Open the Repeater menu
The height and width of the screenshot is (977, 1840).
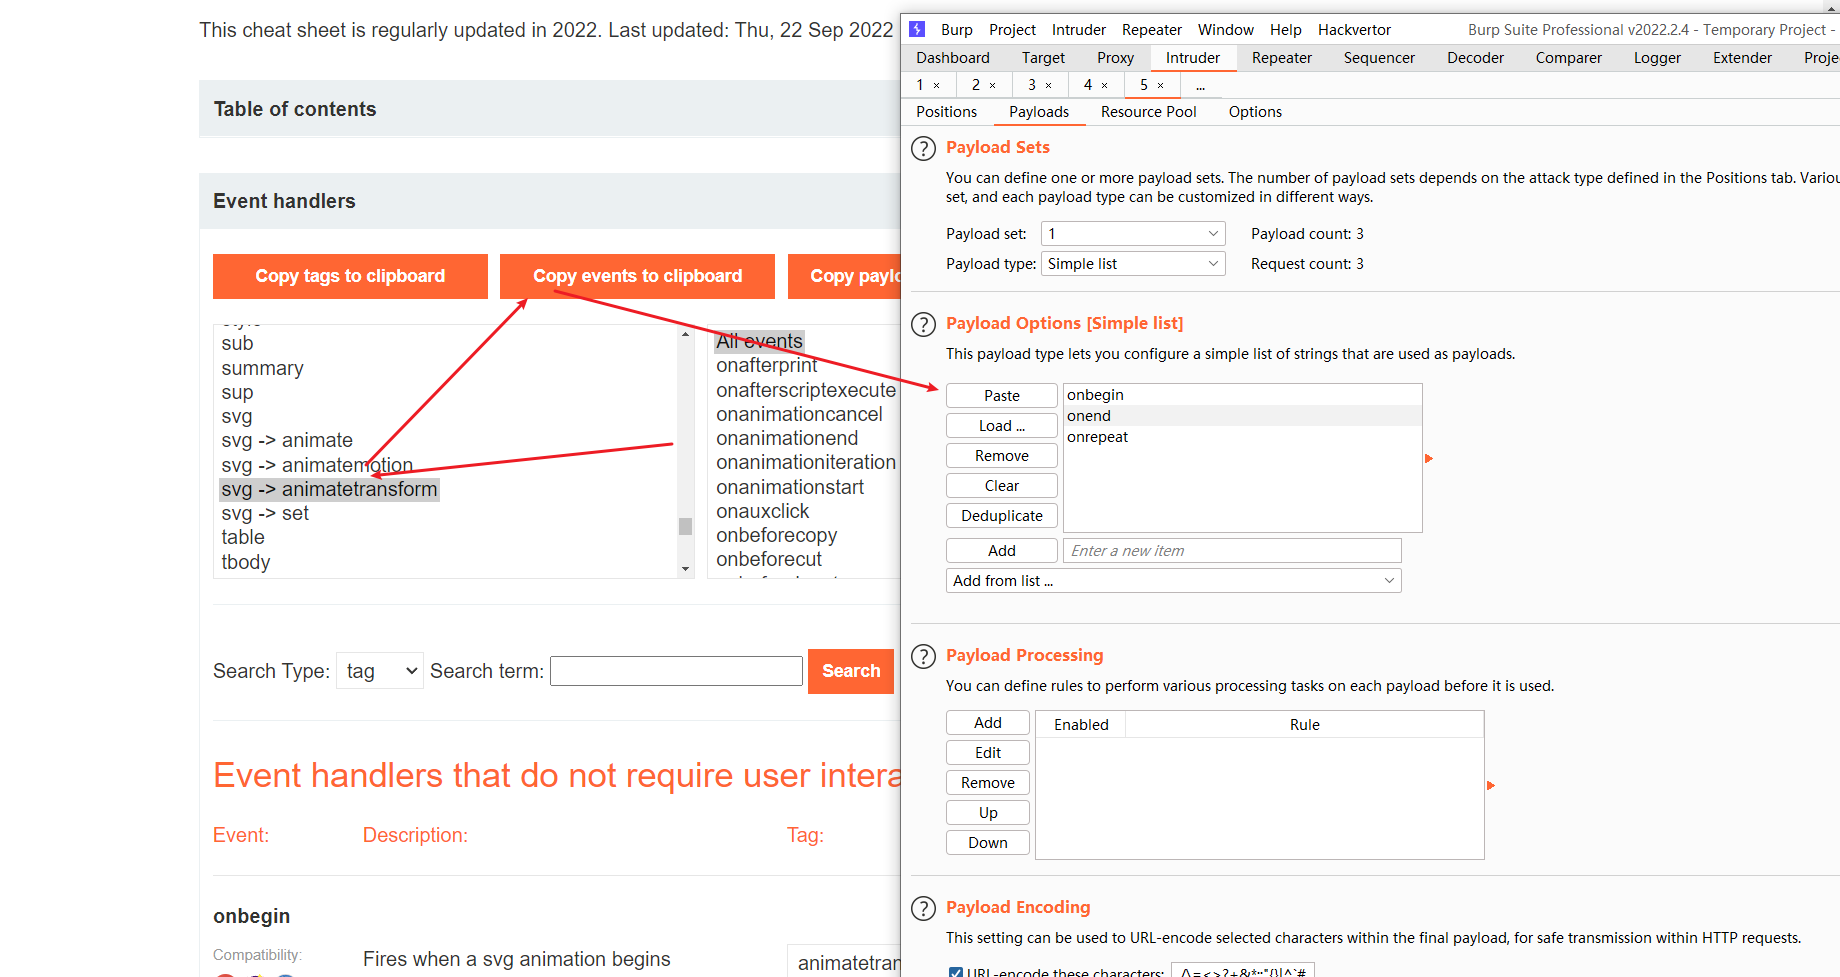click(x=1151, y=30)
